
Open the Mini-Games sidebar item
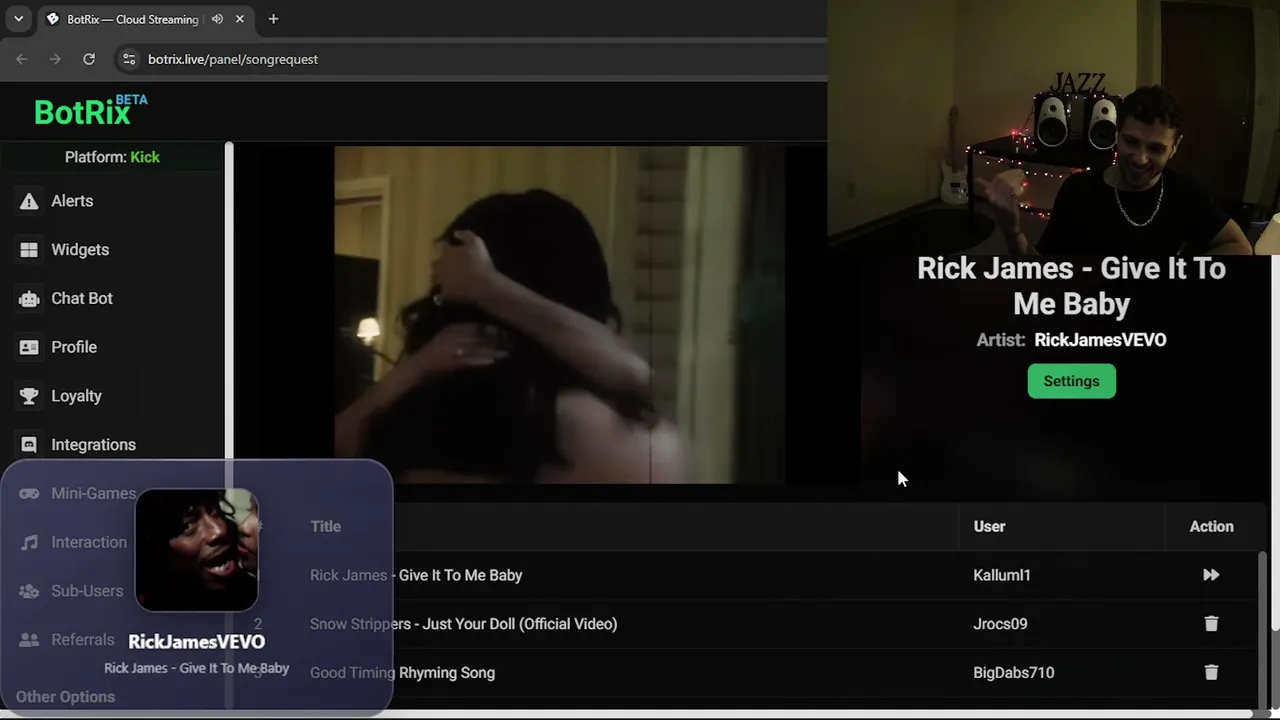click(x=80, y=493)
